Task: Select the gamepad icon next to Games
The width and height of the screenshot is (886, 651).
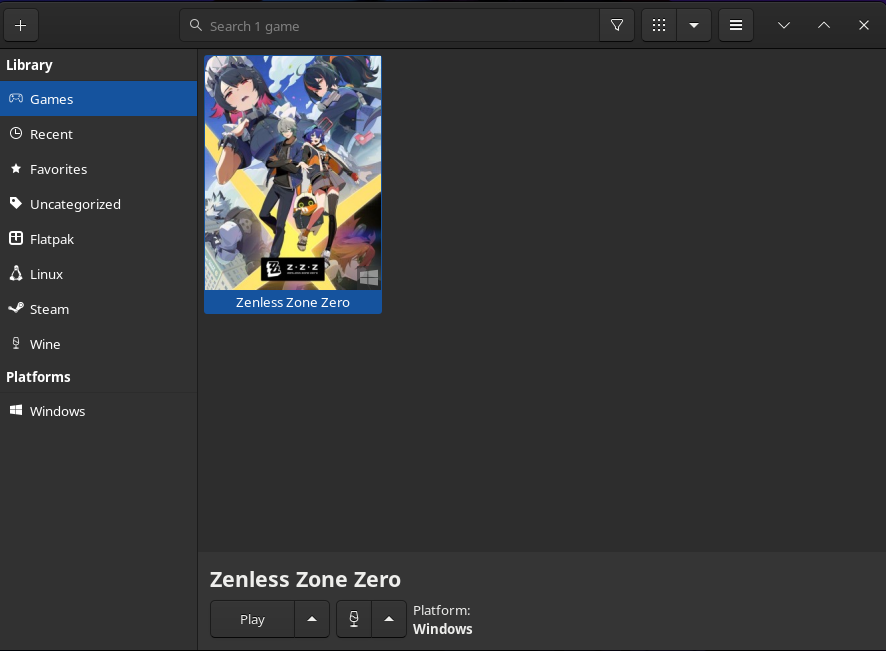Action: tap(15, 99)
